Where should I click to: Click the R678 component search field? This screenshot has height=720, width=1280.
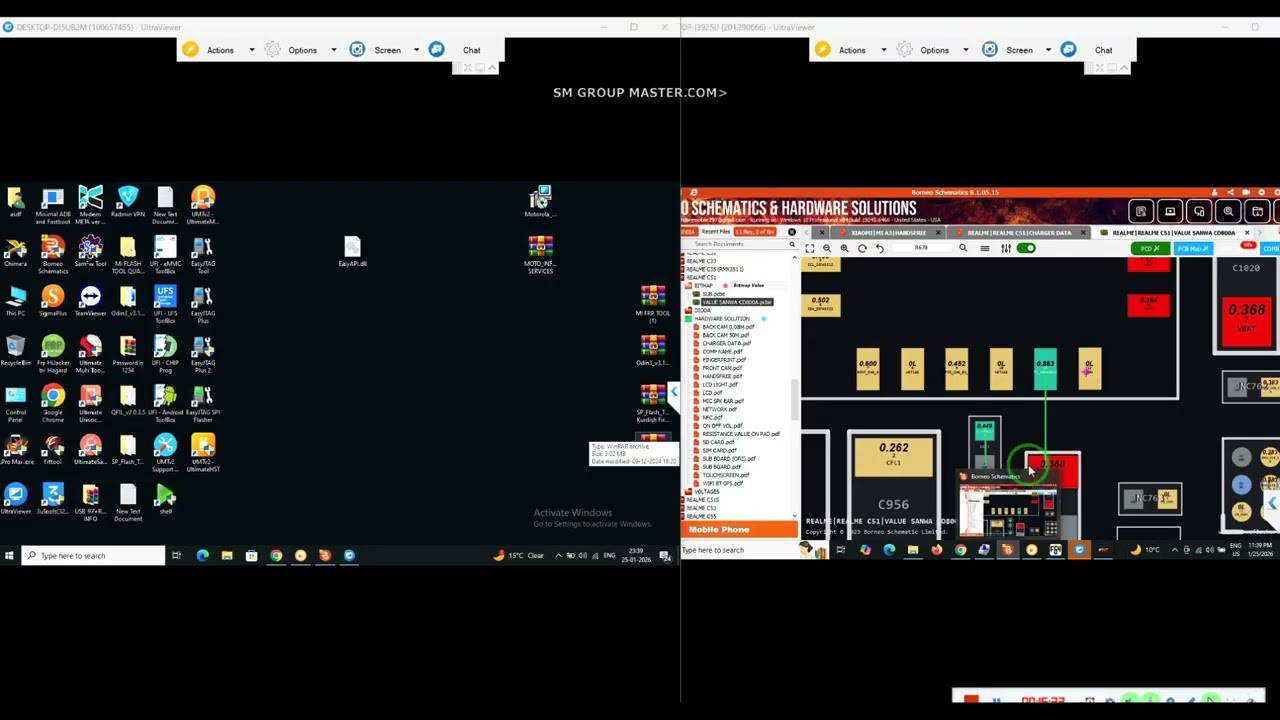click(921, 248)
